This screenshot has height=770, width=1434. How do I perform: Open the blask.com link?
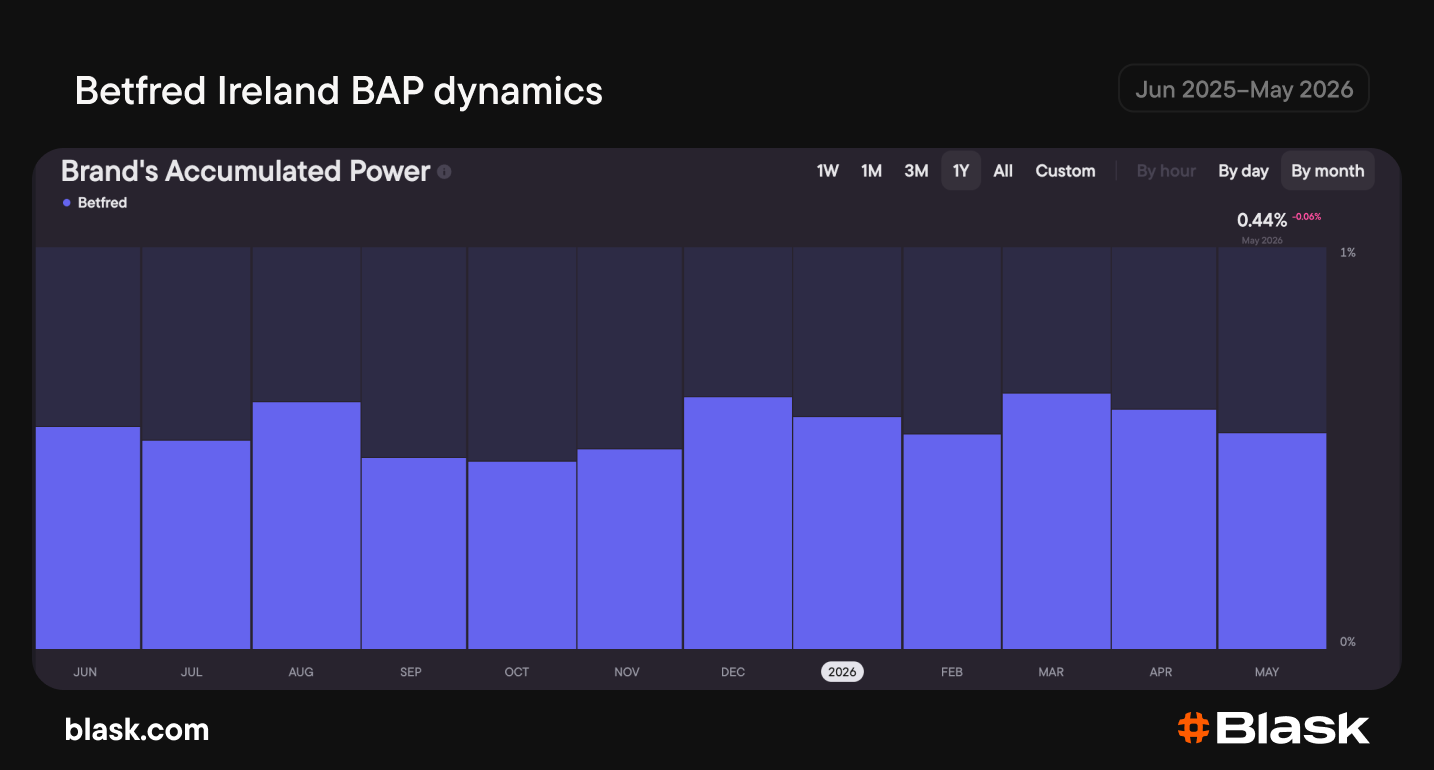(137, 730)
